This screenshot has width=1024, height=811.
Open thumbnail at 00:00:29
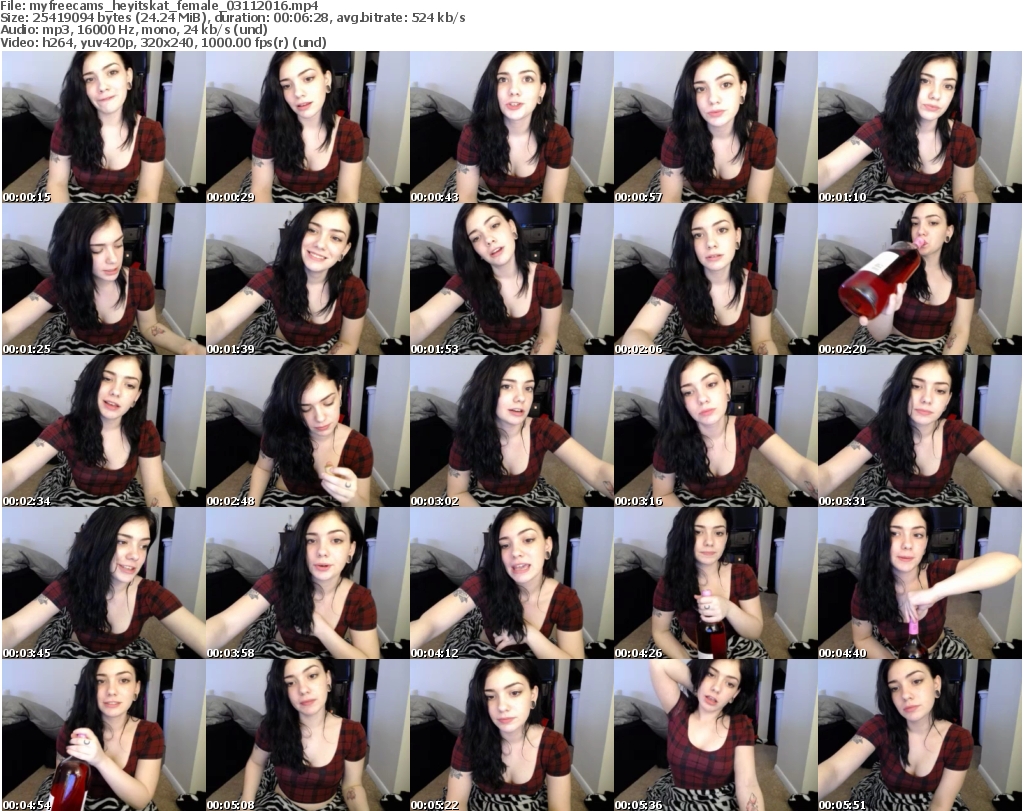308,127
